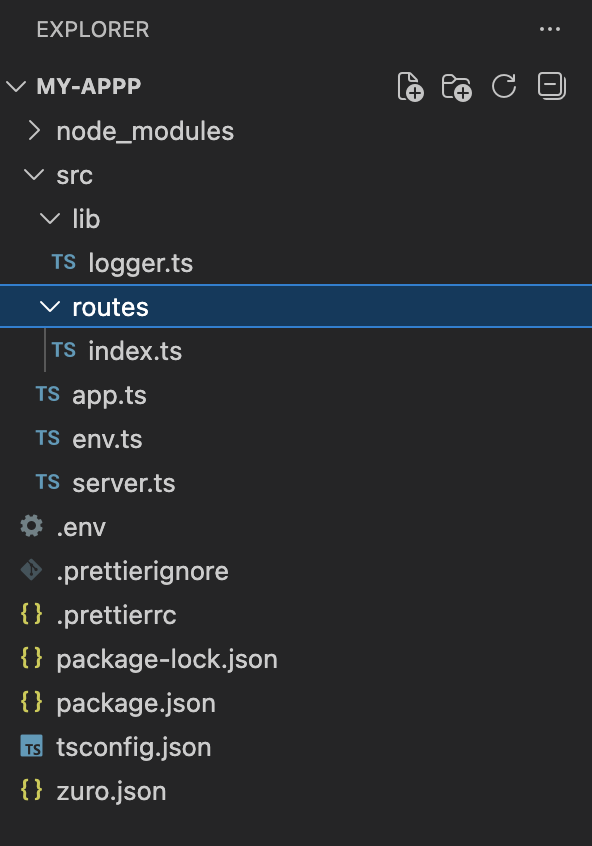Click the New File icon
Image resolution: width=592 pixels, height=846 pixels.
[410, 87]
